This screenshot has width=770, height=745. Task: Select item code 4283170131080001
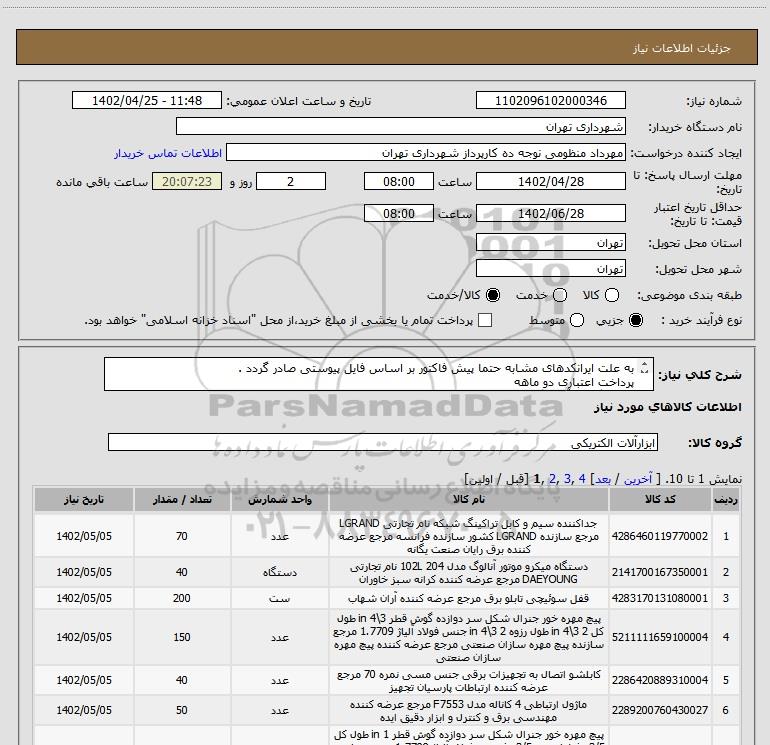pos(660,598)
